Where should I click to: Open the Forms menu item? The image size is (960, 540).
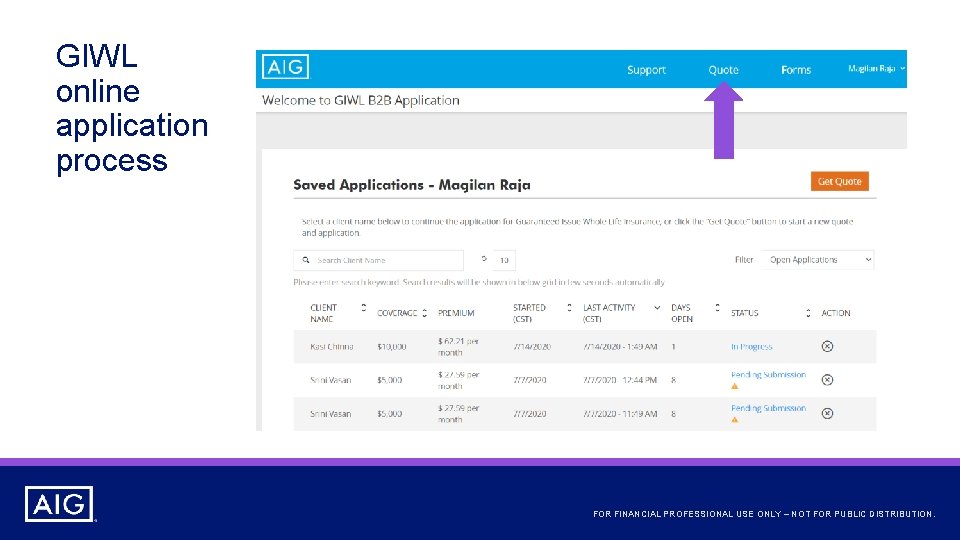coord(795,70)
